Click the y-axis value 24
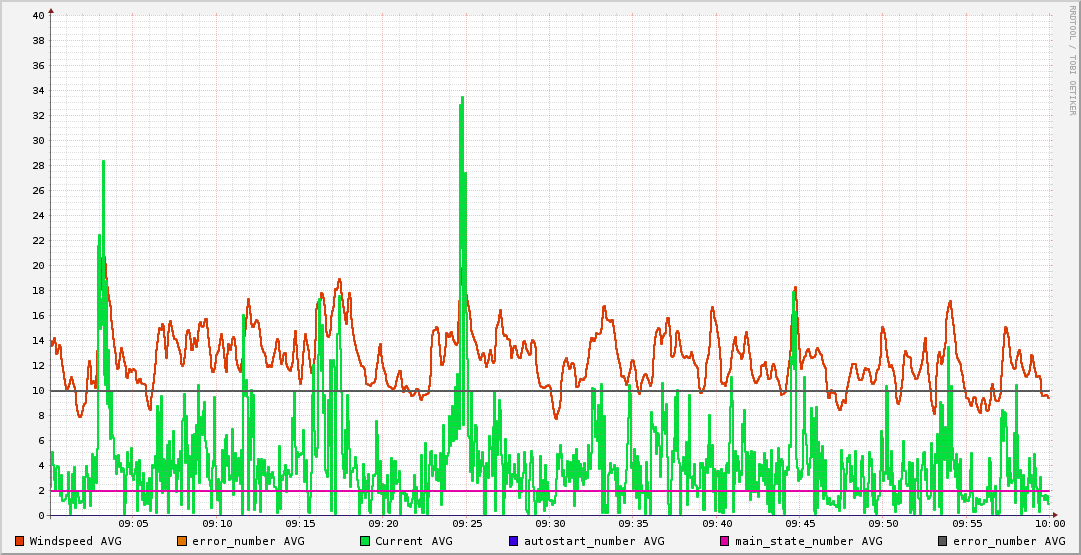The width and height of the screenshot is (1081, 555). [x=39, y=216]
